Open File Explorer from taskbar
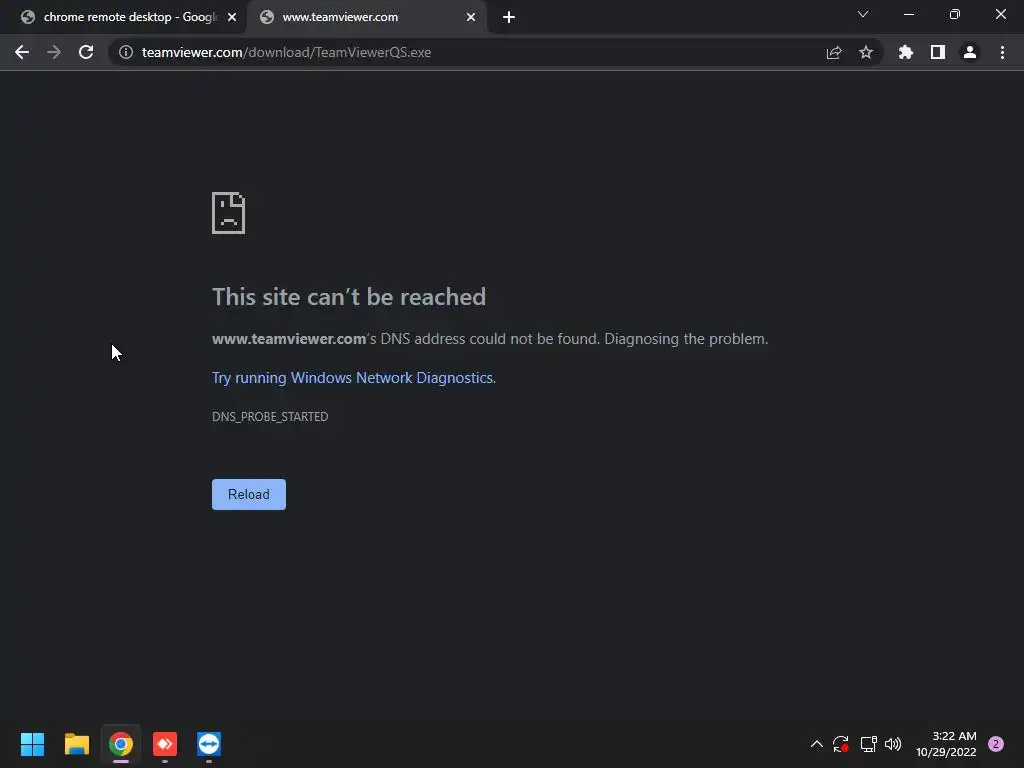This screenshot has width=1024, height=768. pyautogui.click(x=76, y=744)
